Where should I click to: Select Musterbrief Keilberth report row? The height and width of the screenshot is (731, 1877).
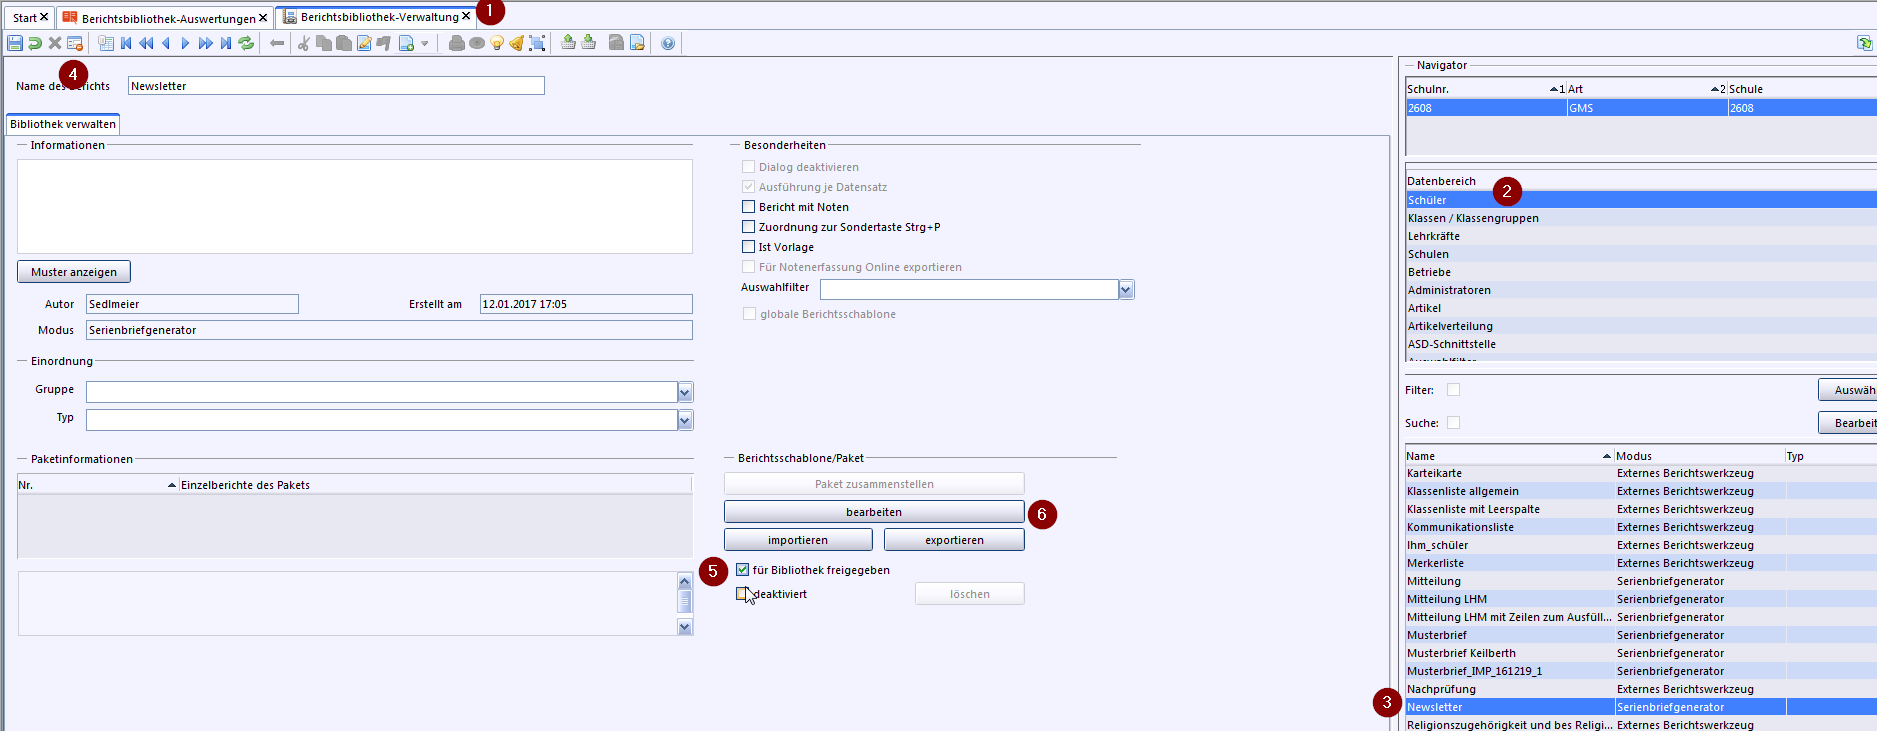[1641, 653]
